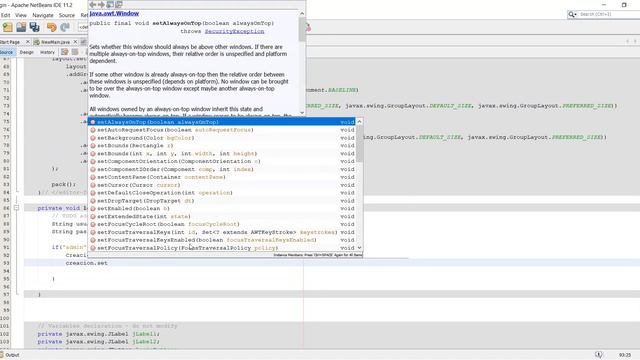Image resolution: width=640 pixels, height=360 pixels.
Task: Select setComponentZOrder completion item
Action: coord(222,169)
